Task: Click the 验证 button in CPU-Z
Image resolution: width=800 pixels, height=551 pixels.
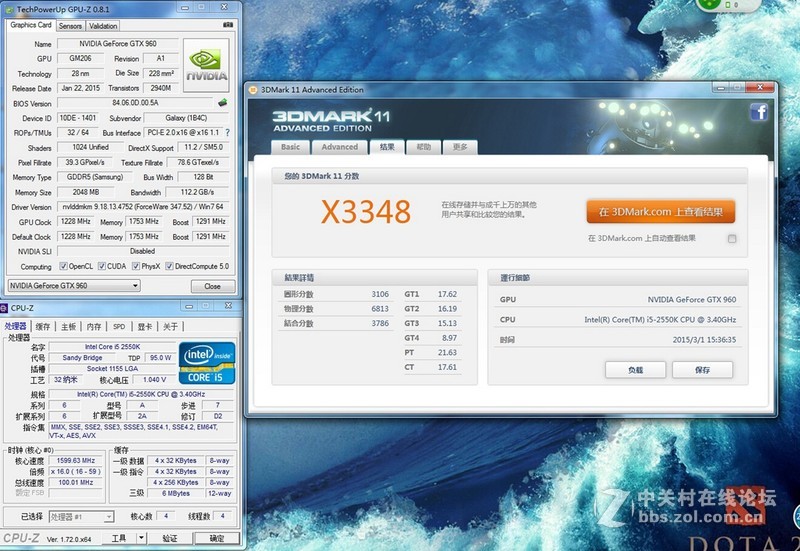Action: point(170,538)
